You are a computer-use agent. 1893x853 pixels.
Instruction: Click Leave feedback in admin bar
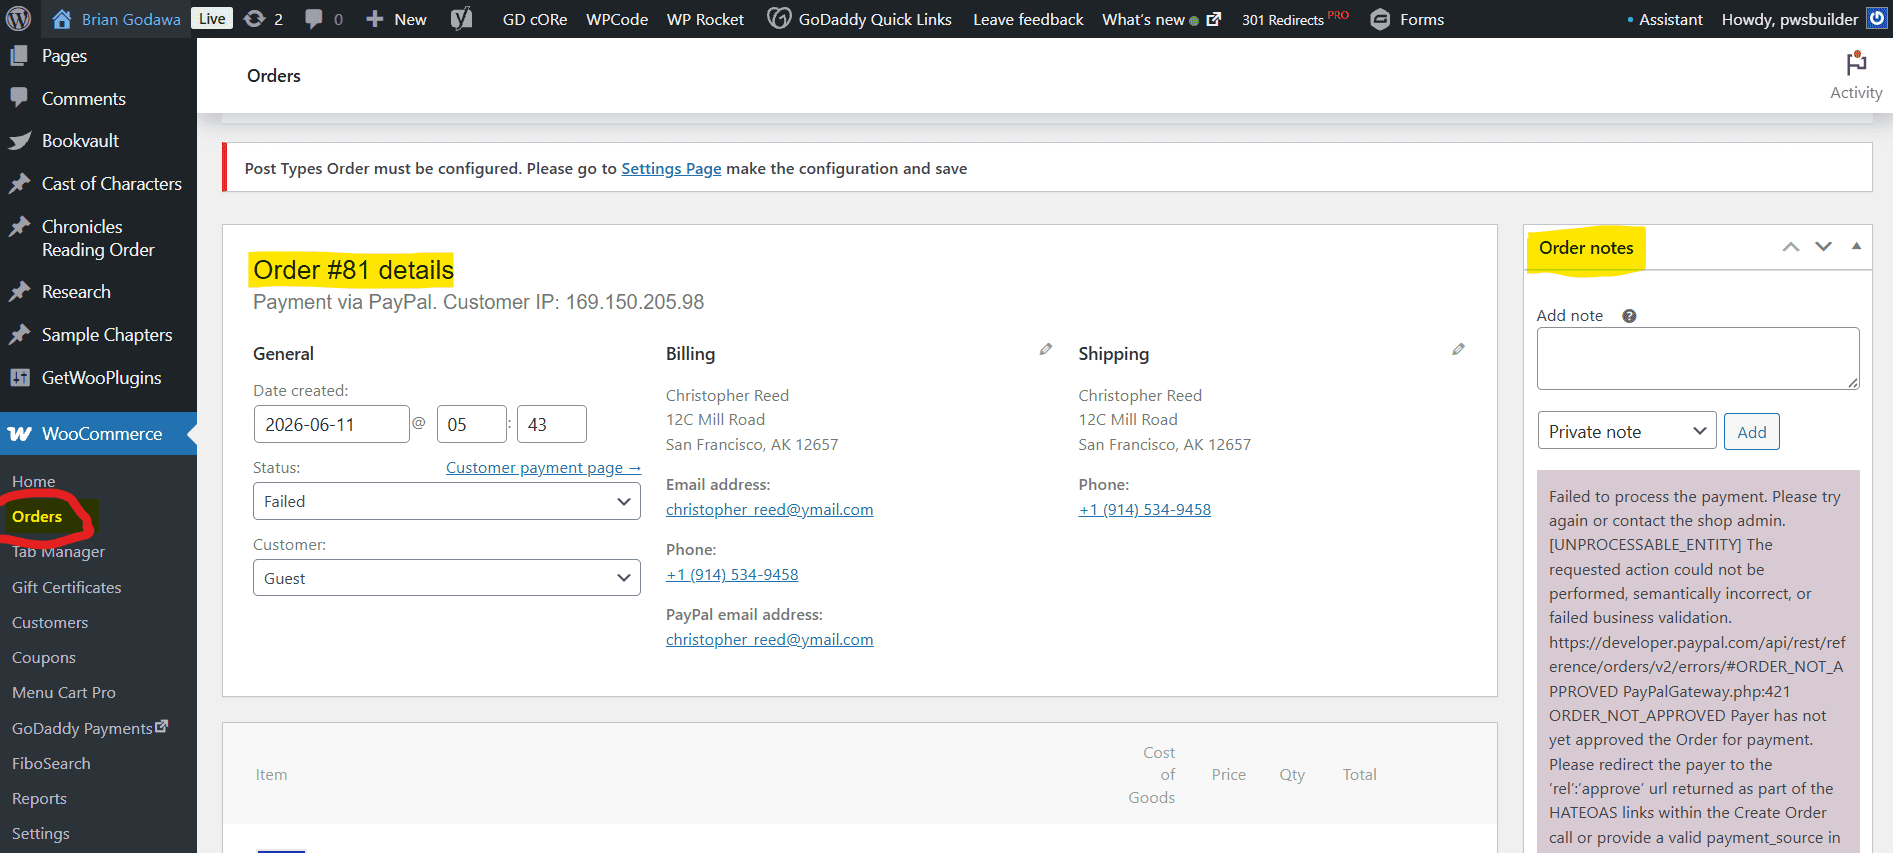[1028, 20]
